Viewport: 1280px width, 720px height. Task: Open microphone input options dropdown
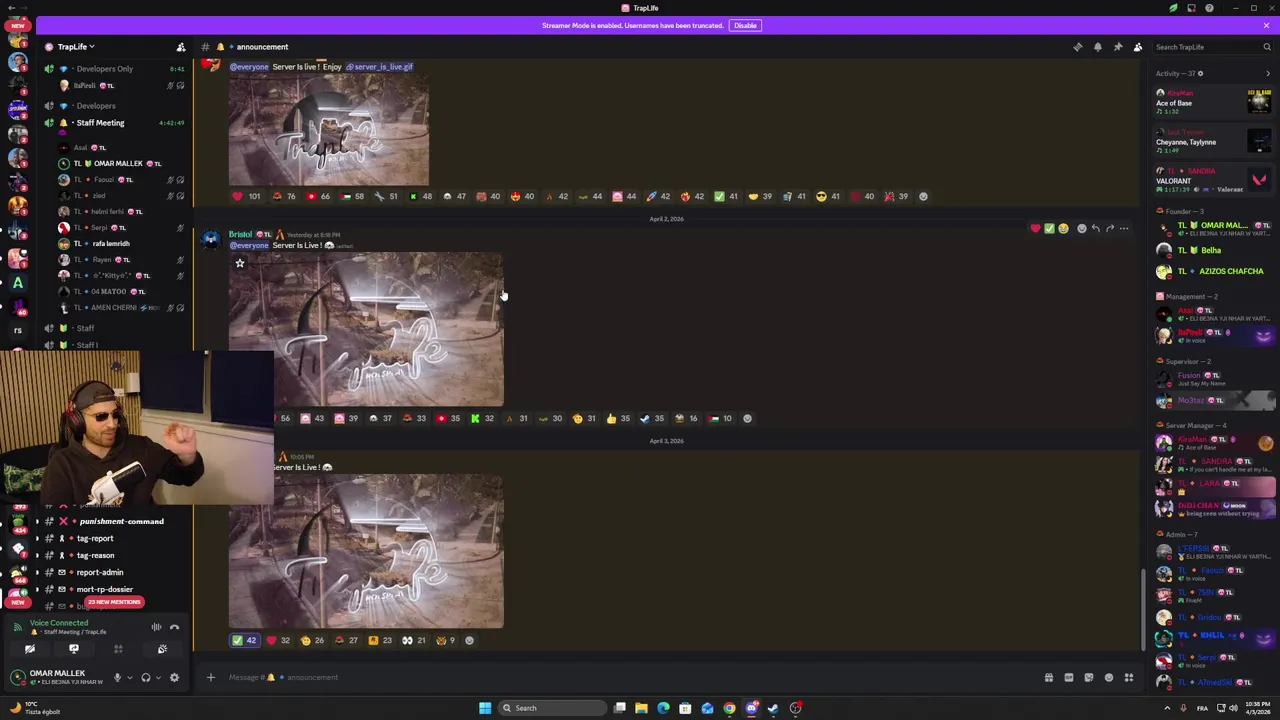(x=128, y=678)
